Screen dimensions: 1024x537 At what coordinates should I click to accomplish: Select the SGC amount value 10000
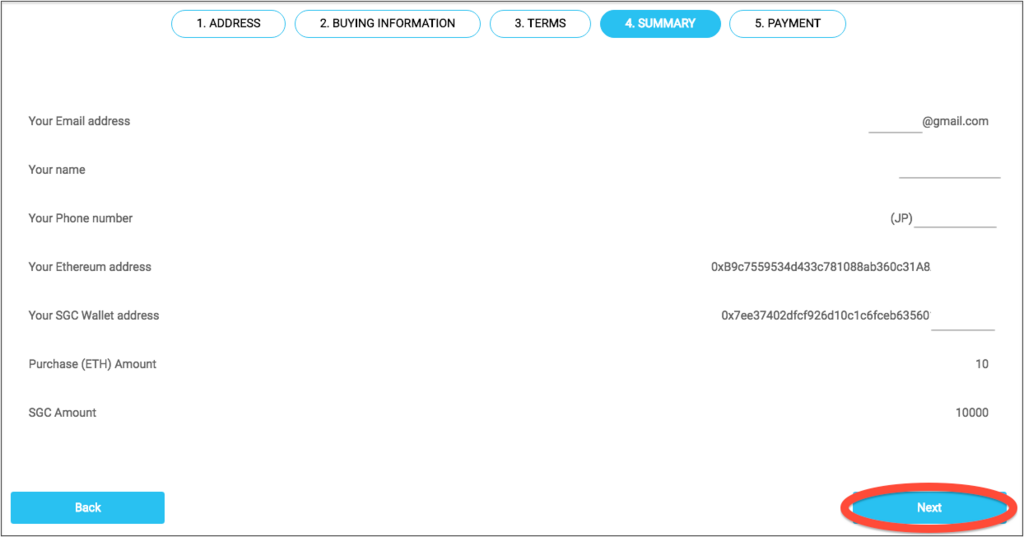tap(972, 413)
